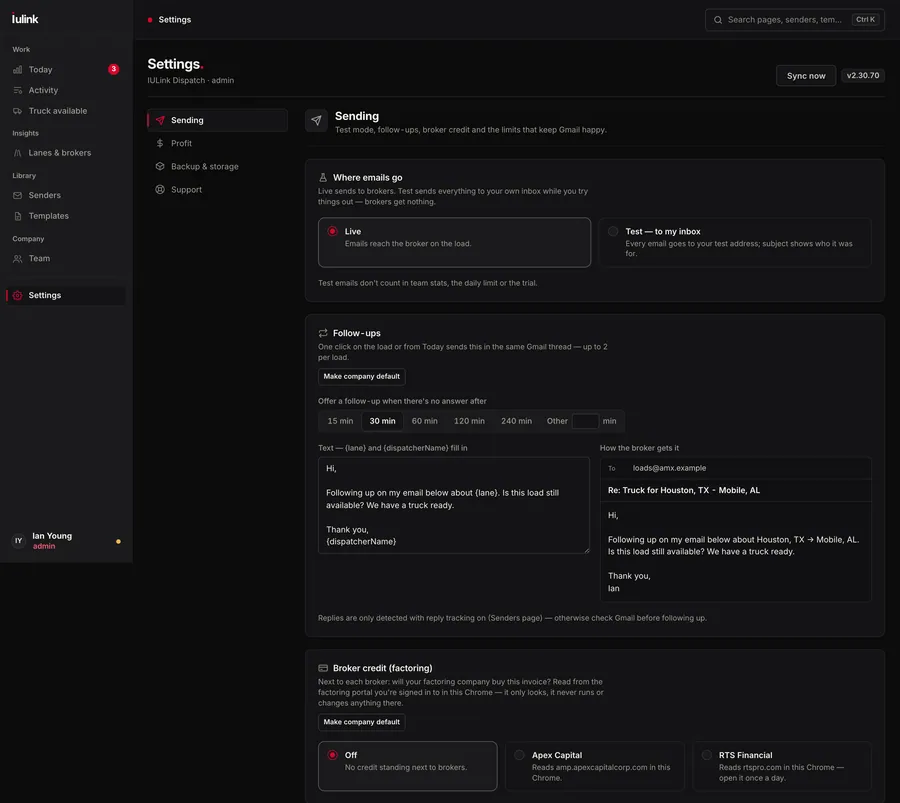
Task: Switch to Backup & storage tab
Action: 218,166
